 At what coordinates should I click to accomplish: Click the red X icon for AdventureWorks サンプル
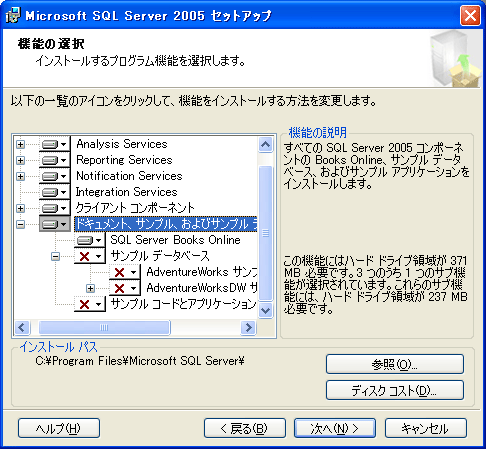tap(124, 272)
